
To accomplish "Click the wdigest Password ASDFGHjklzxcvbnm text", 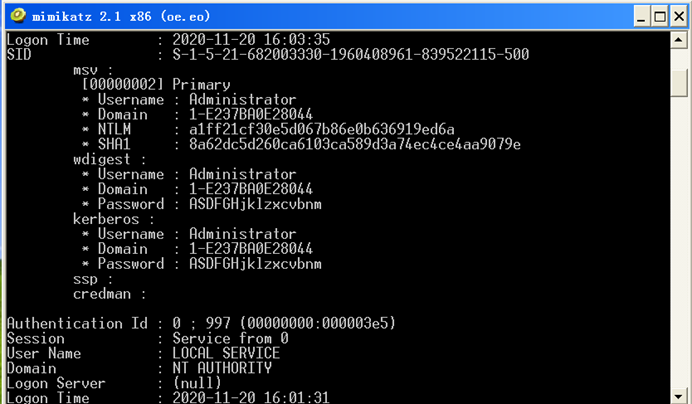I will pos(255,204).
